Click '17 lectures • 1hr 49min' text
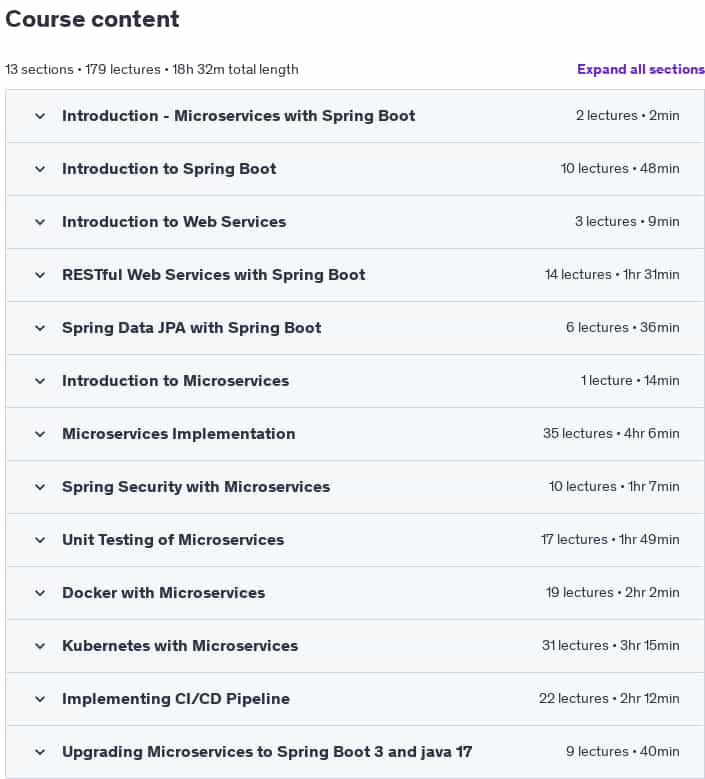This screenshot has height=779, width=705. [x=610, y=539]
